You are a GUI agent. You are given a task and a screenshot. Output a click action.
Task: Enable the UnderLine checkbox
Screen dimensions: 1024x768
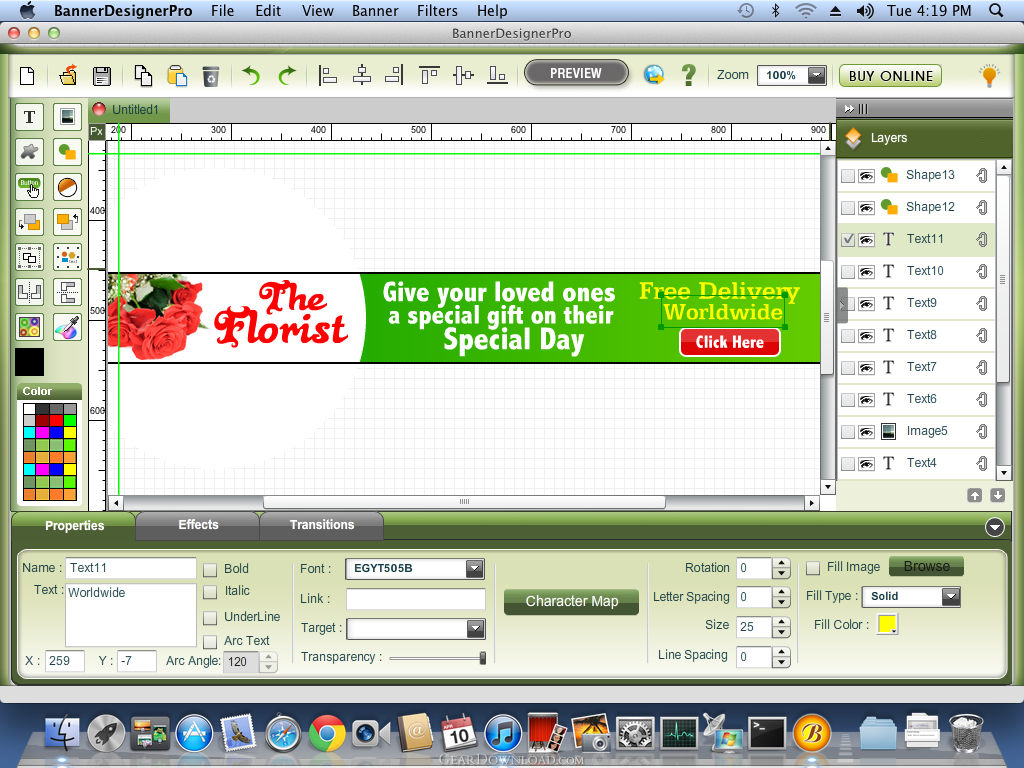click(210, 617)
